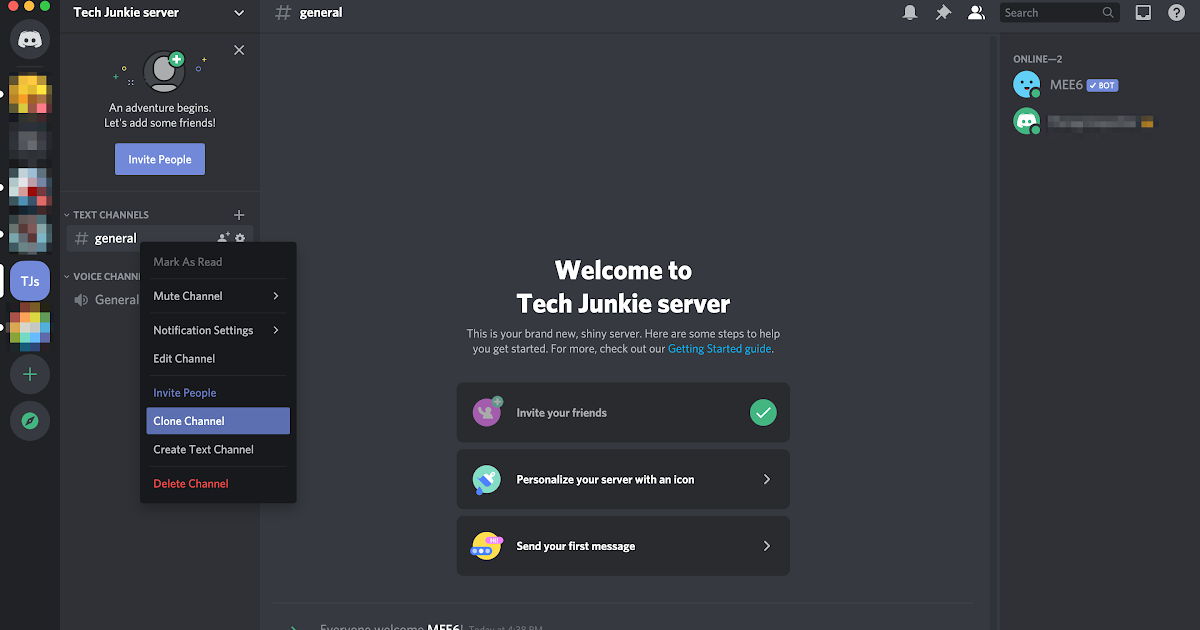Click hash icon in channel header
Viewport: 1200px width, 630px height.
pos(284,13)
